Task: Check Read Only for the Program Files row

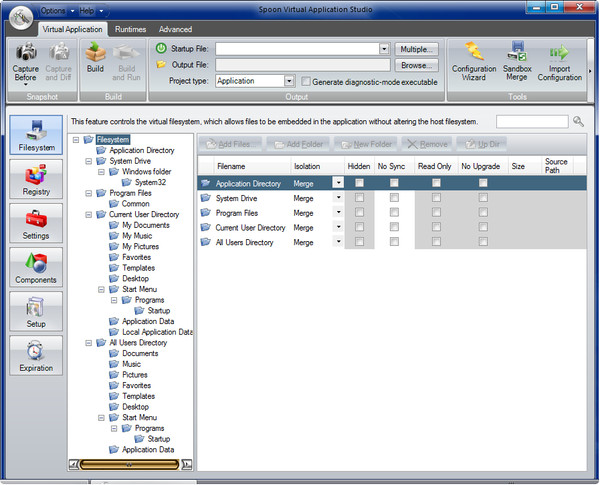Action: pyautogui.click(x=436, y=213)
